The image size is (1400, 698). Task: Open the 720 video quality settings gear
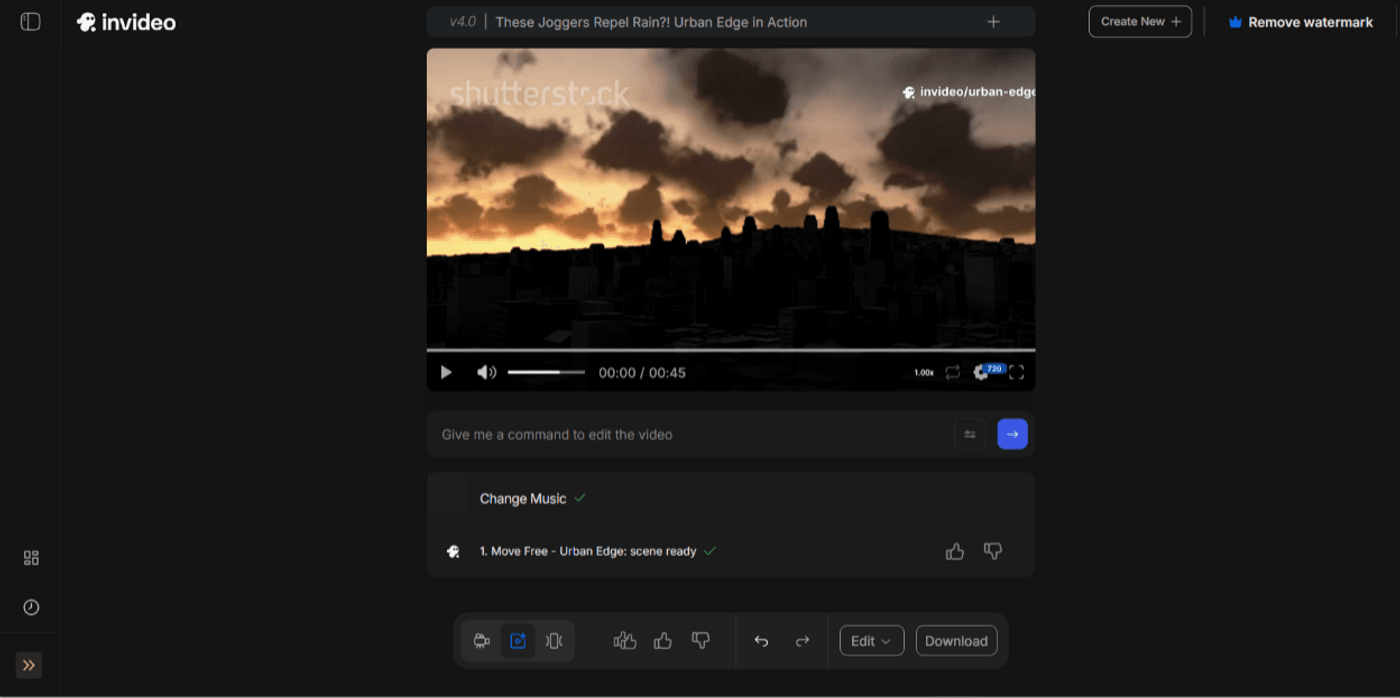(983, 372)
